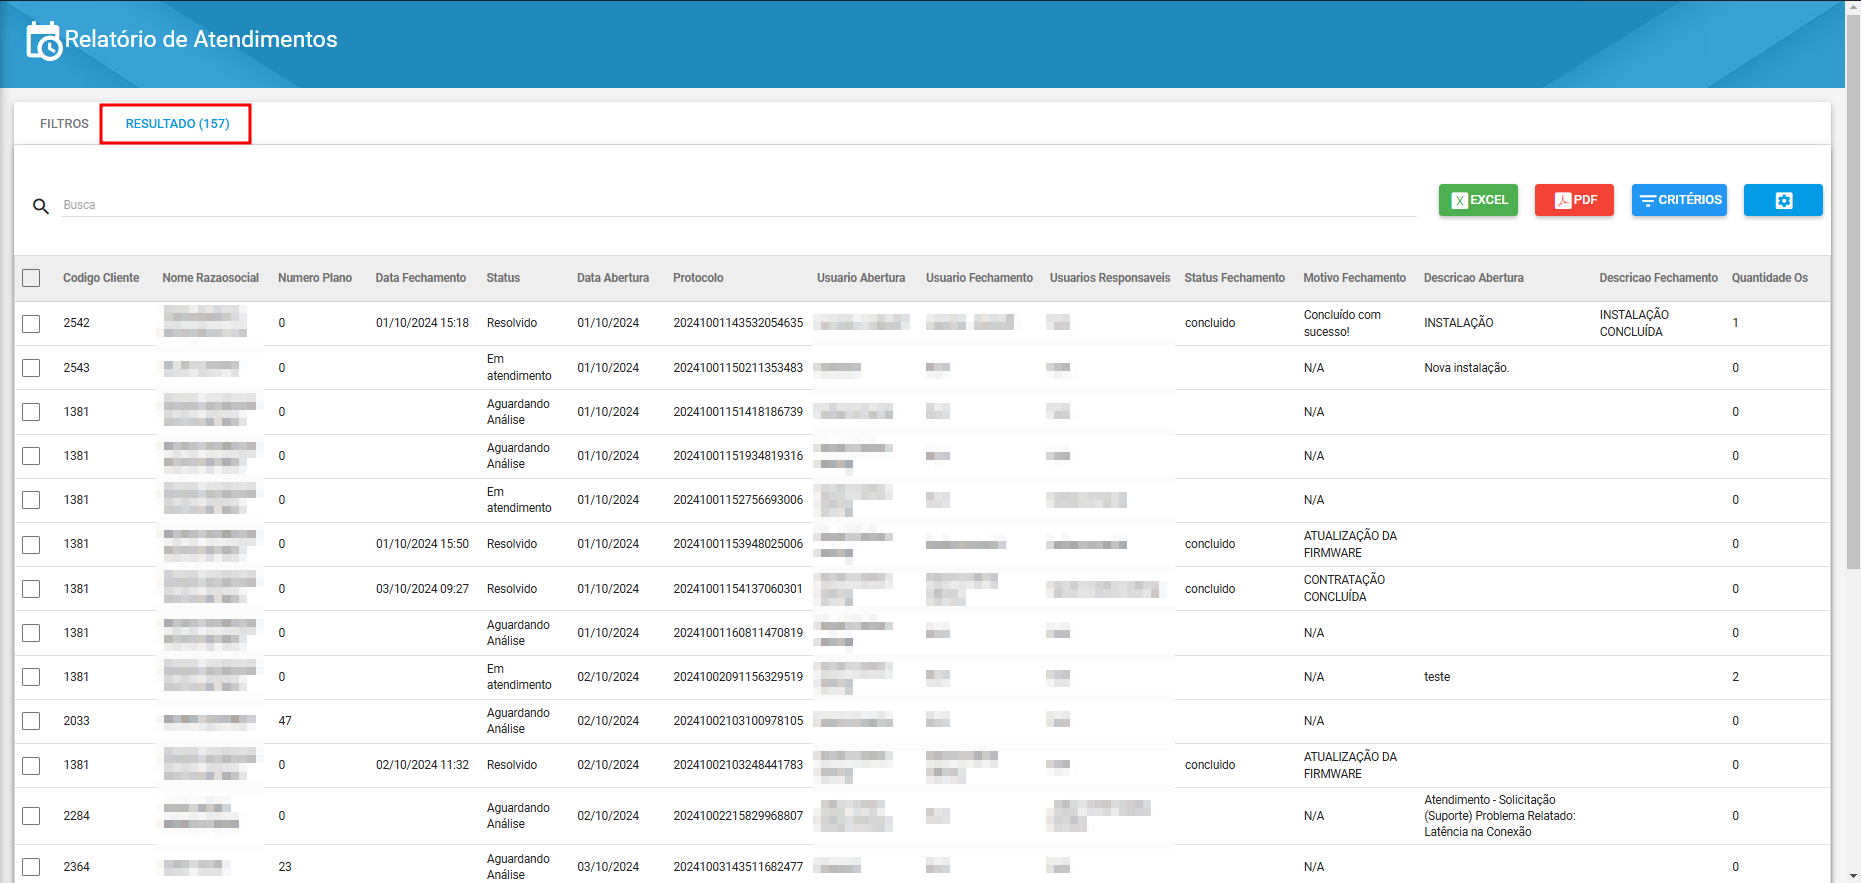This screenshot has width=1861, height=883.
Task: Click the '02/10/2024 11:32' closing date
Action: pos(422,765)
